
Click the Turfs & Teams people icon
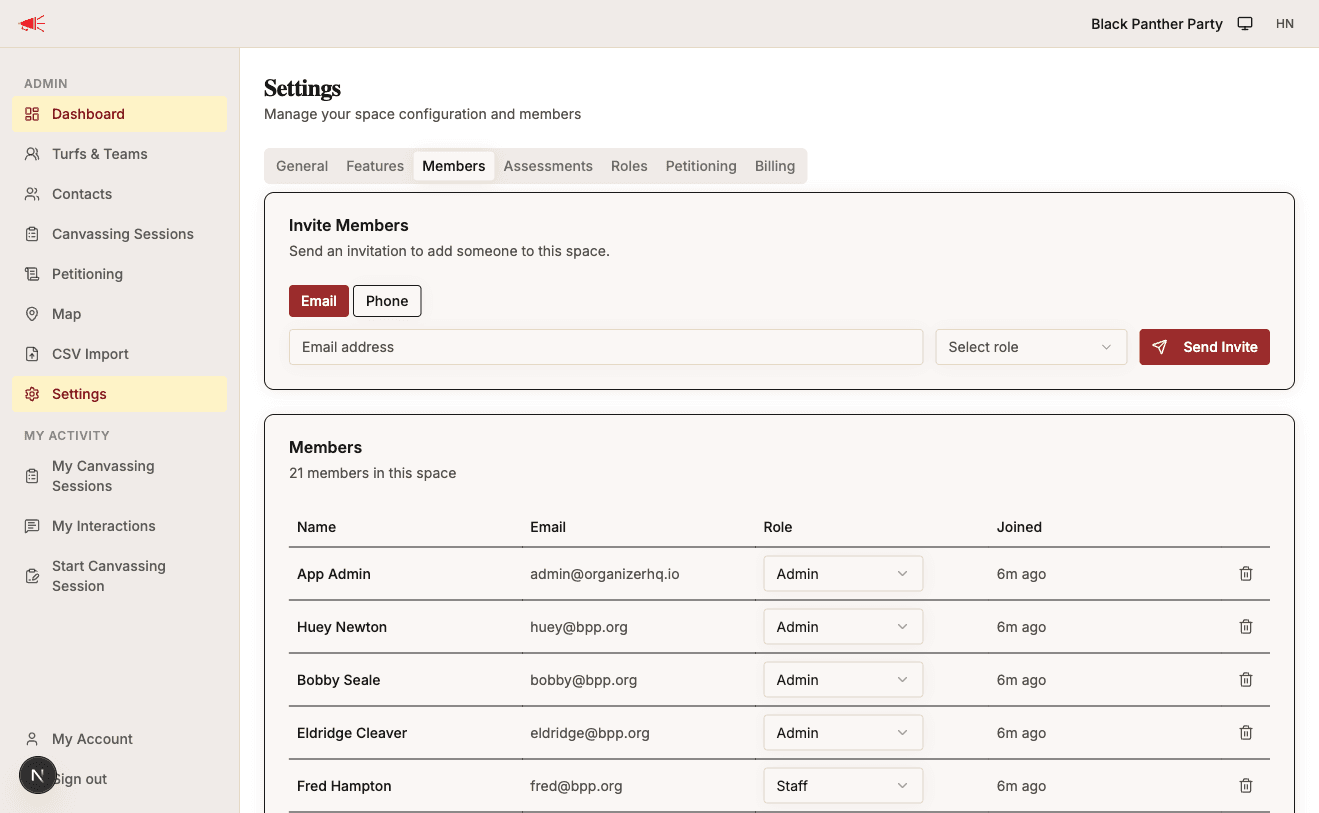(x=32, y=154)
